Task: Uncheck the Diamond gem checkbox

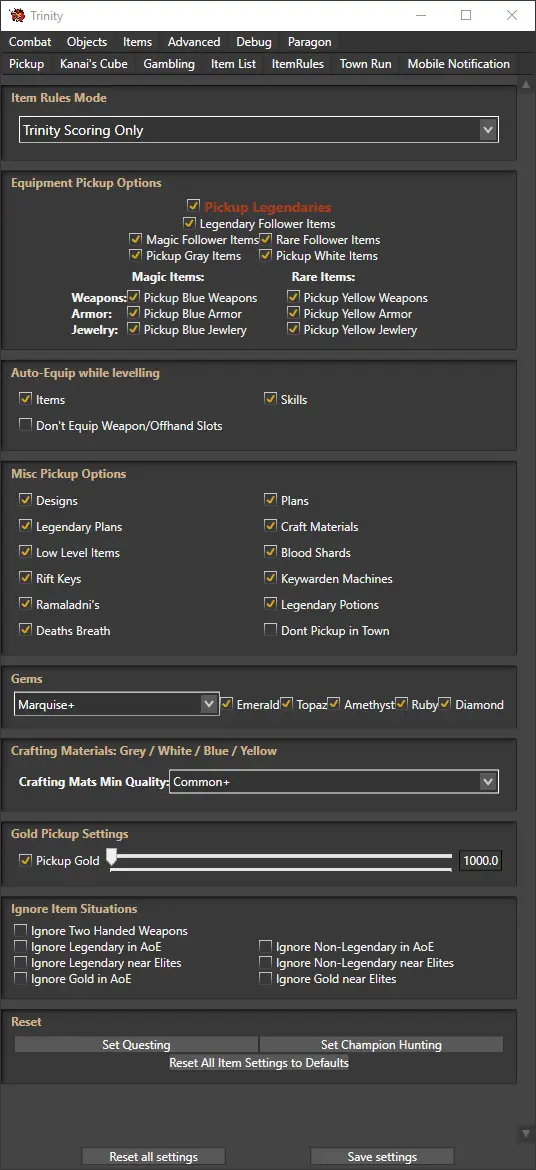Action: [445, 704]
